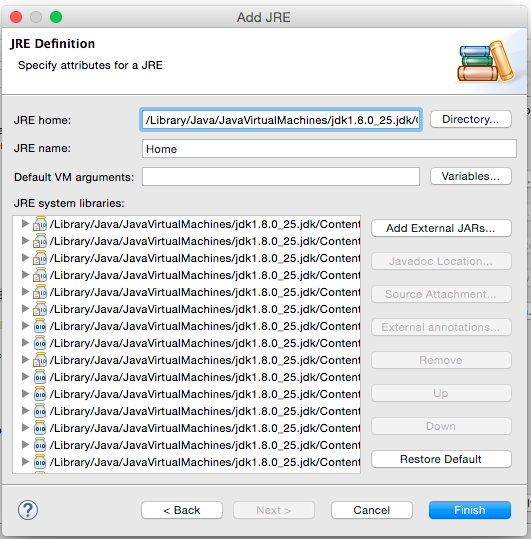
Task: Click Add External JARs... button
Action: (x=441, y=228)
